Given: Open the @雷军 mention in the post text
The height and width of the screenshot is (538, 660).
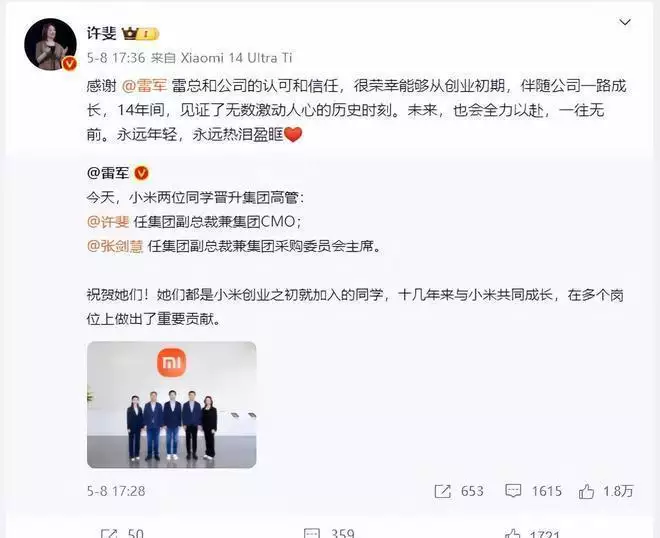Looking at the screenshot, I should [x=144, y=86].
